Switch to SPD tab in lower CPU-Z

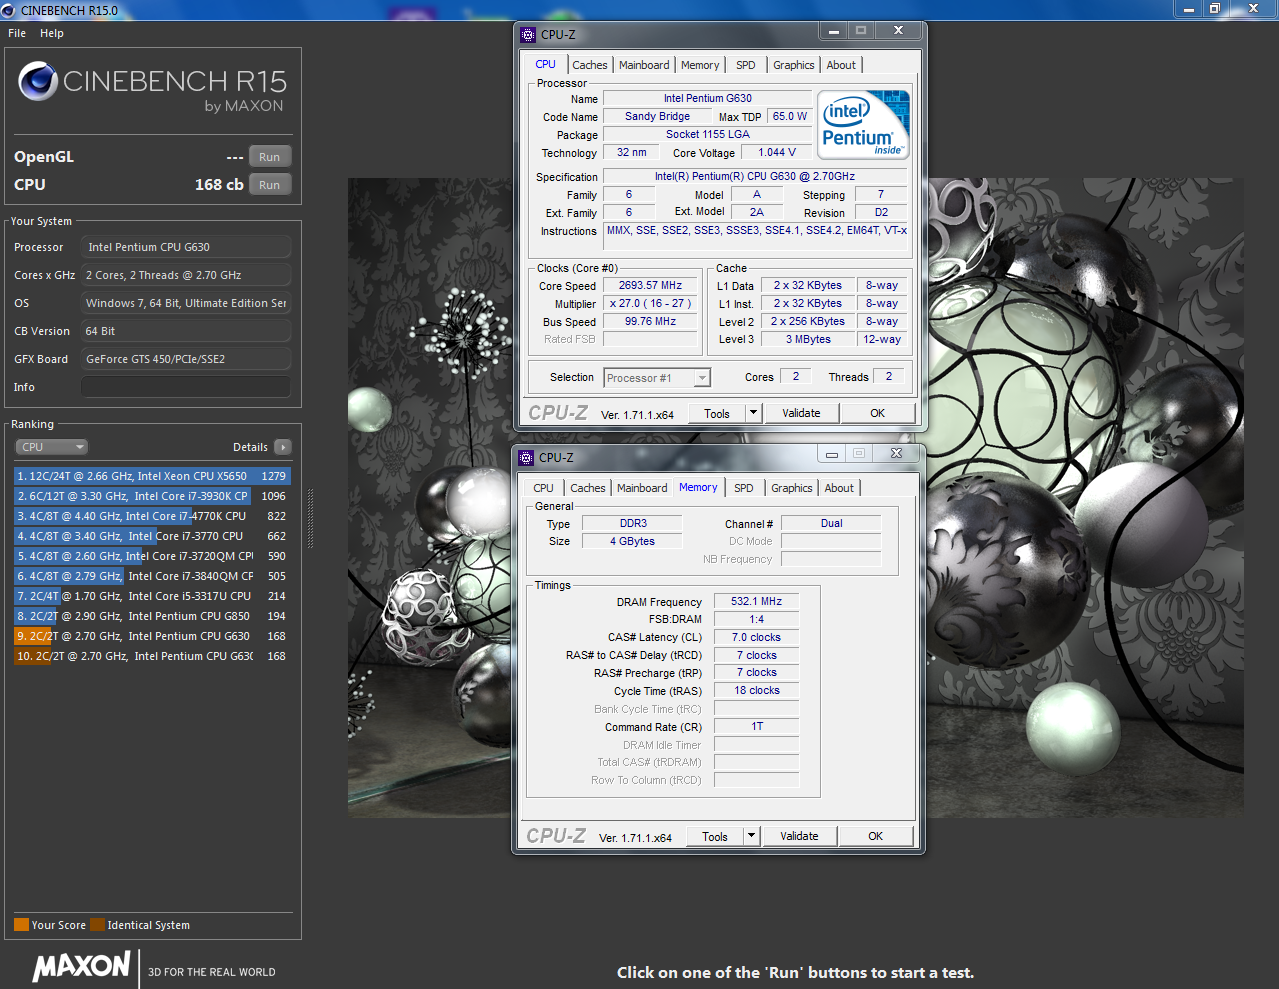click(x=744, y=488)
